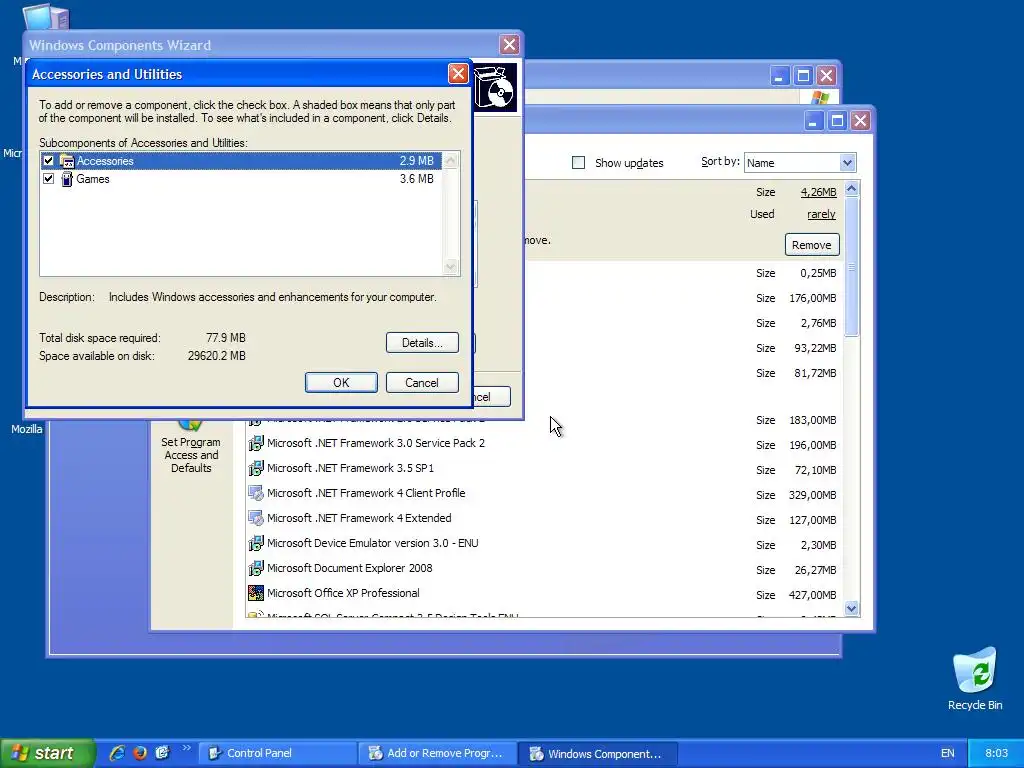Click the 3.6 MB Games size
Image resolution: width=1024 pixels, height=768 pixels.
(x=417, y=179)
